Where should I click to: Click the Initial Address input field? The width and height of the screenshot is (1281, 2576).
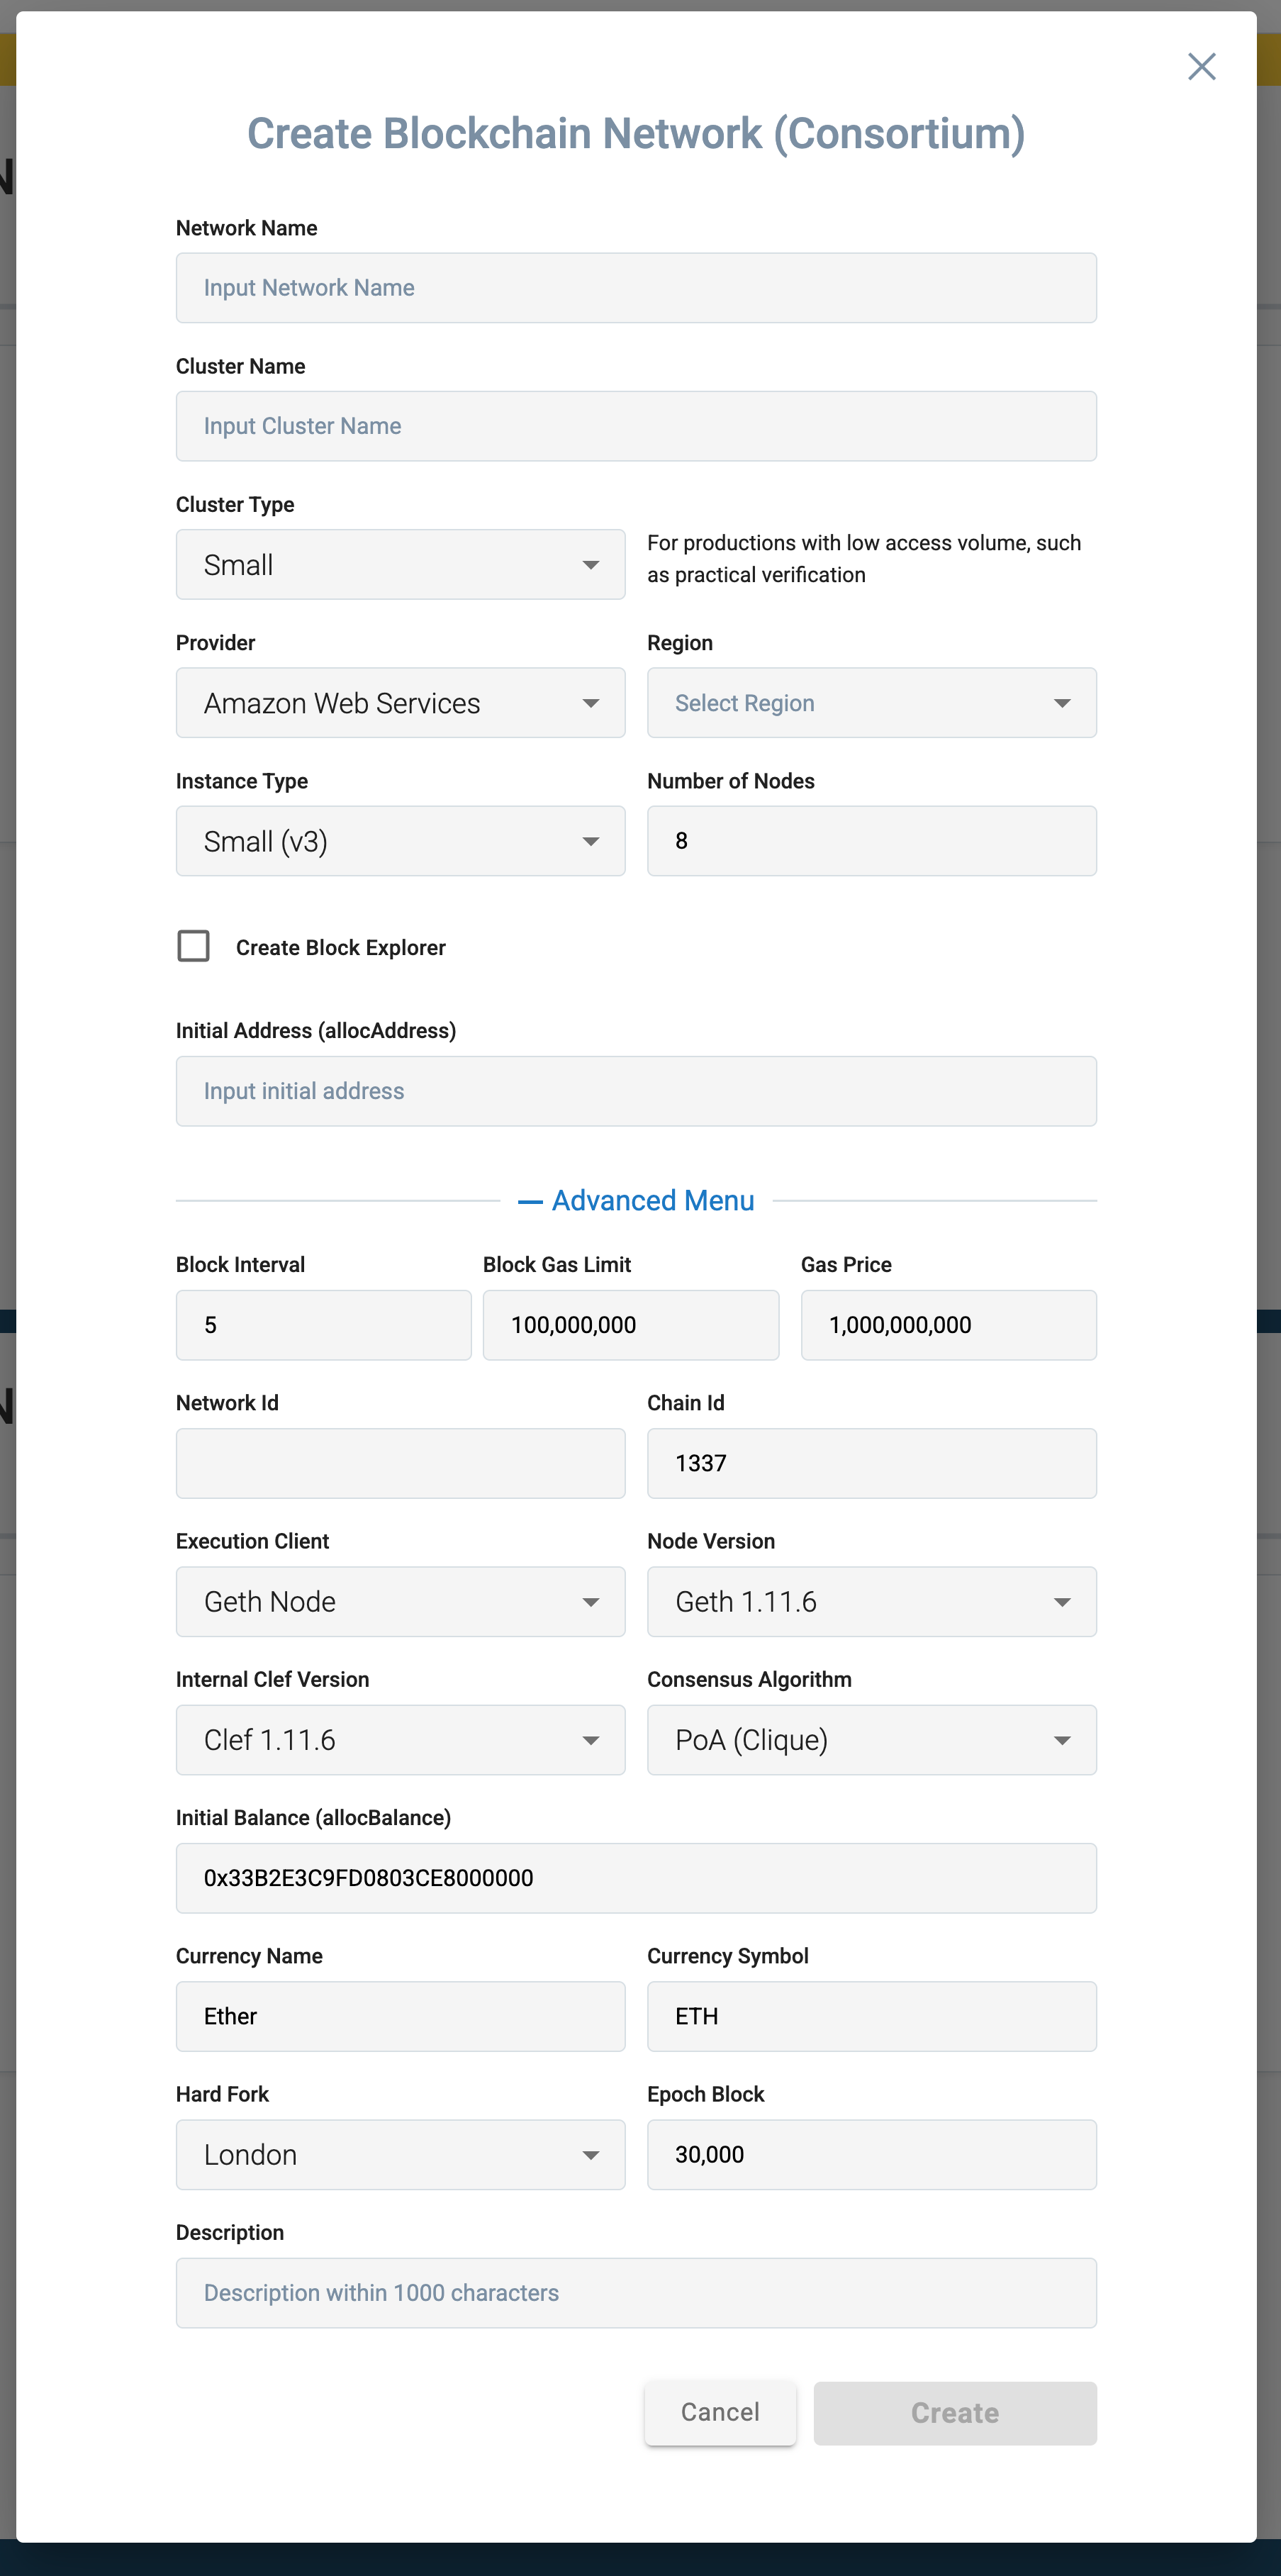tap(636, 1091)
